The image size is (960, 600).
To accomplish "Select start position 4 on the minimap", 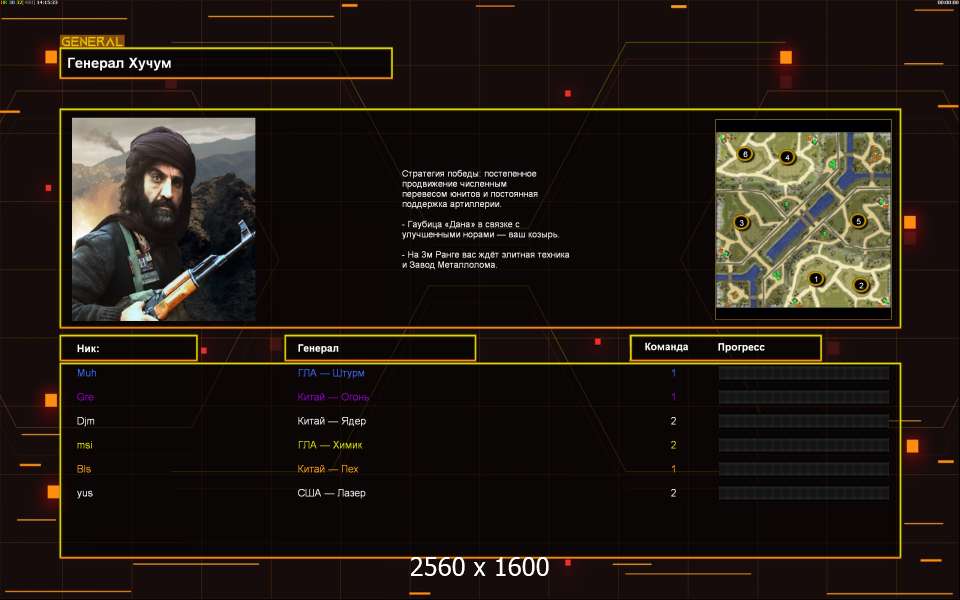I will pos(787,157).
